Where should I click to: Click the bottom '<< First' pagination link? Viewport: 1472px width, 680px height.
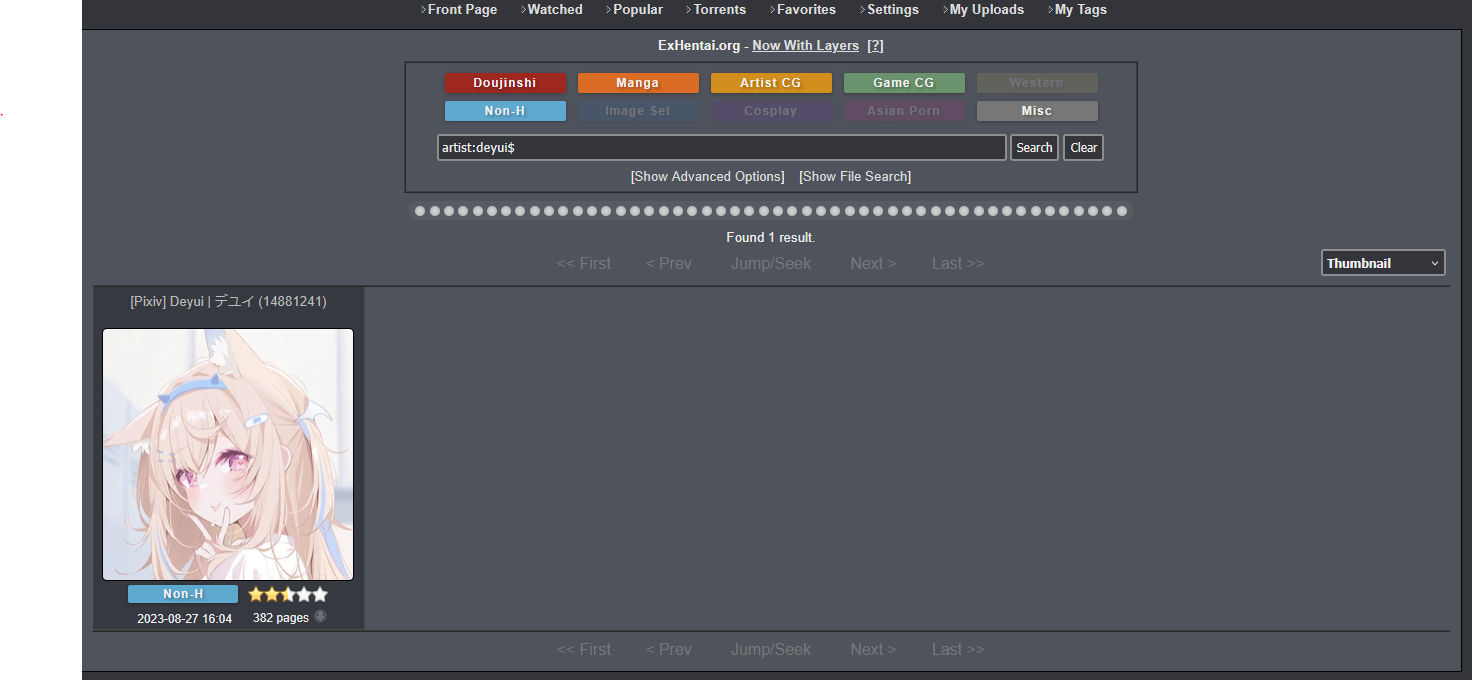(x=584, y=649)
